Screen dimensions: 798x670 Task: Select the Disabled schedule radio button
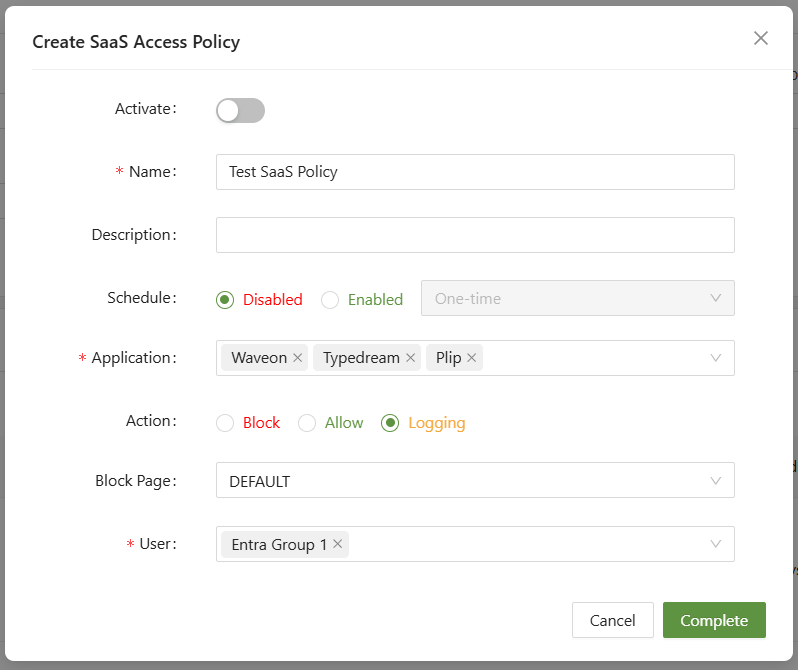225,299
